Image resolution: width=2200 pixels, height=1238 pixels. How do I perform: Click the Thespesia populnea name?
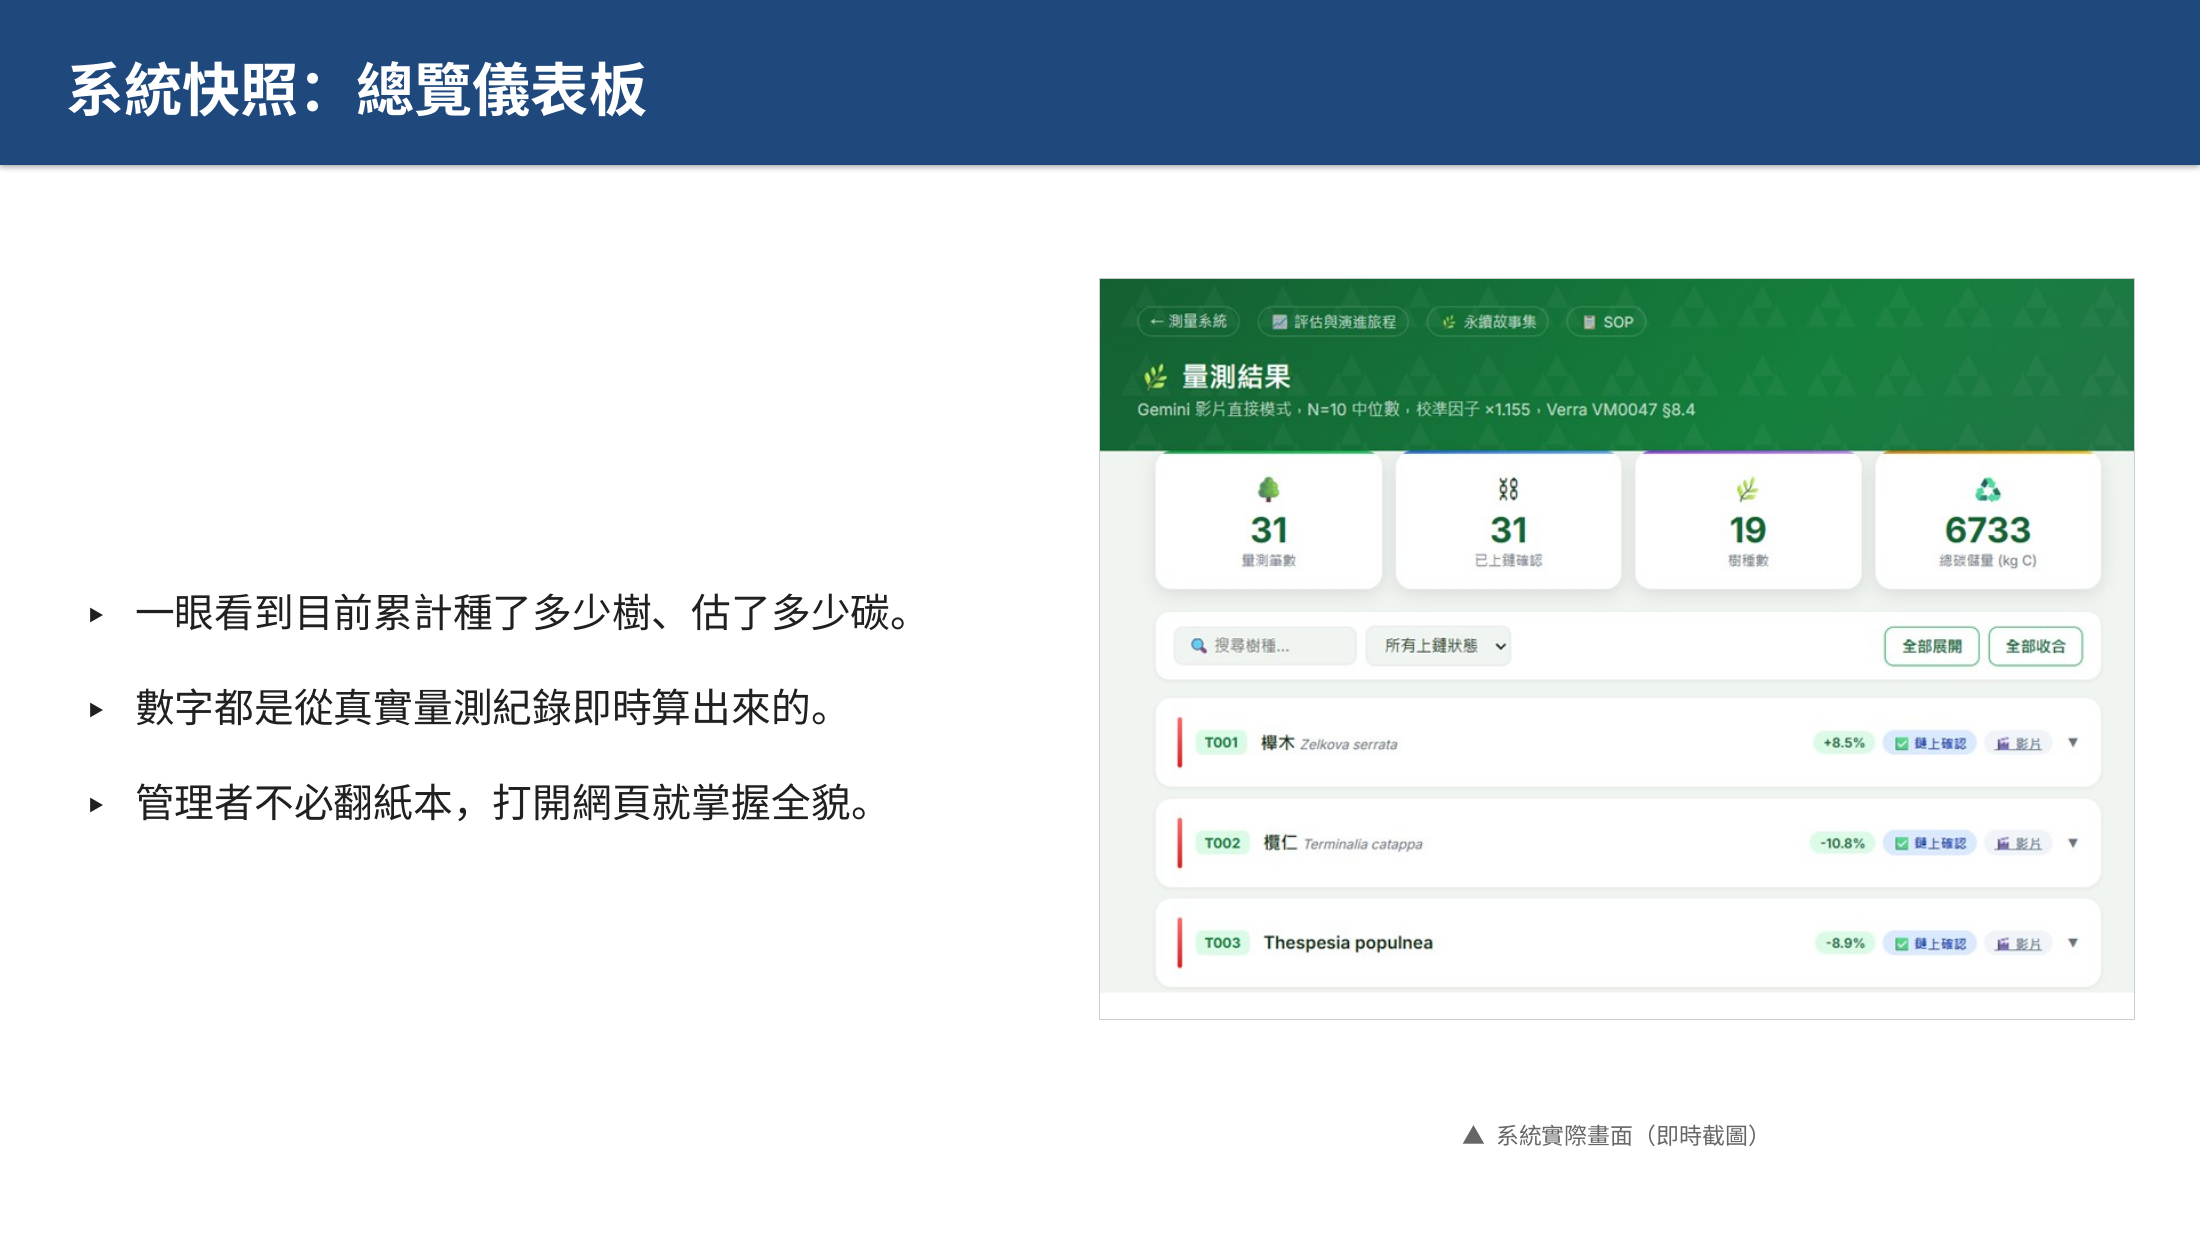(1348, 943)
